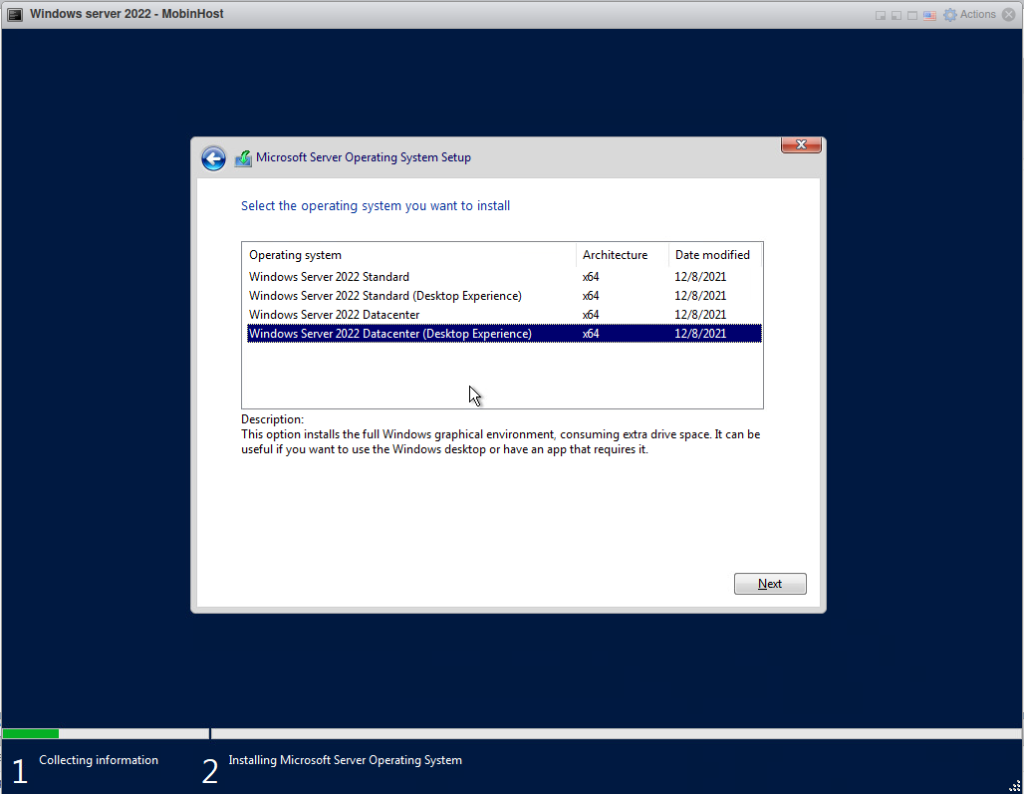Click the 12/8/2021 date in the Datacenter row
This screenshot has width=1024, height=794.
click(700, 315)
